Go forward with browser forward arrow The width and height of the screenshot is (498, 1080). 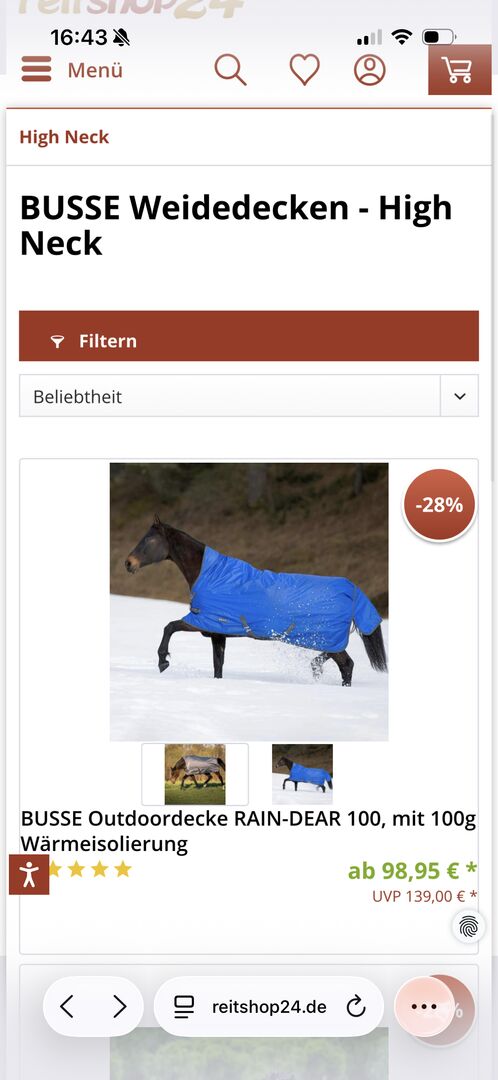pyautogui.click(x=120, y=1007)
